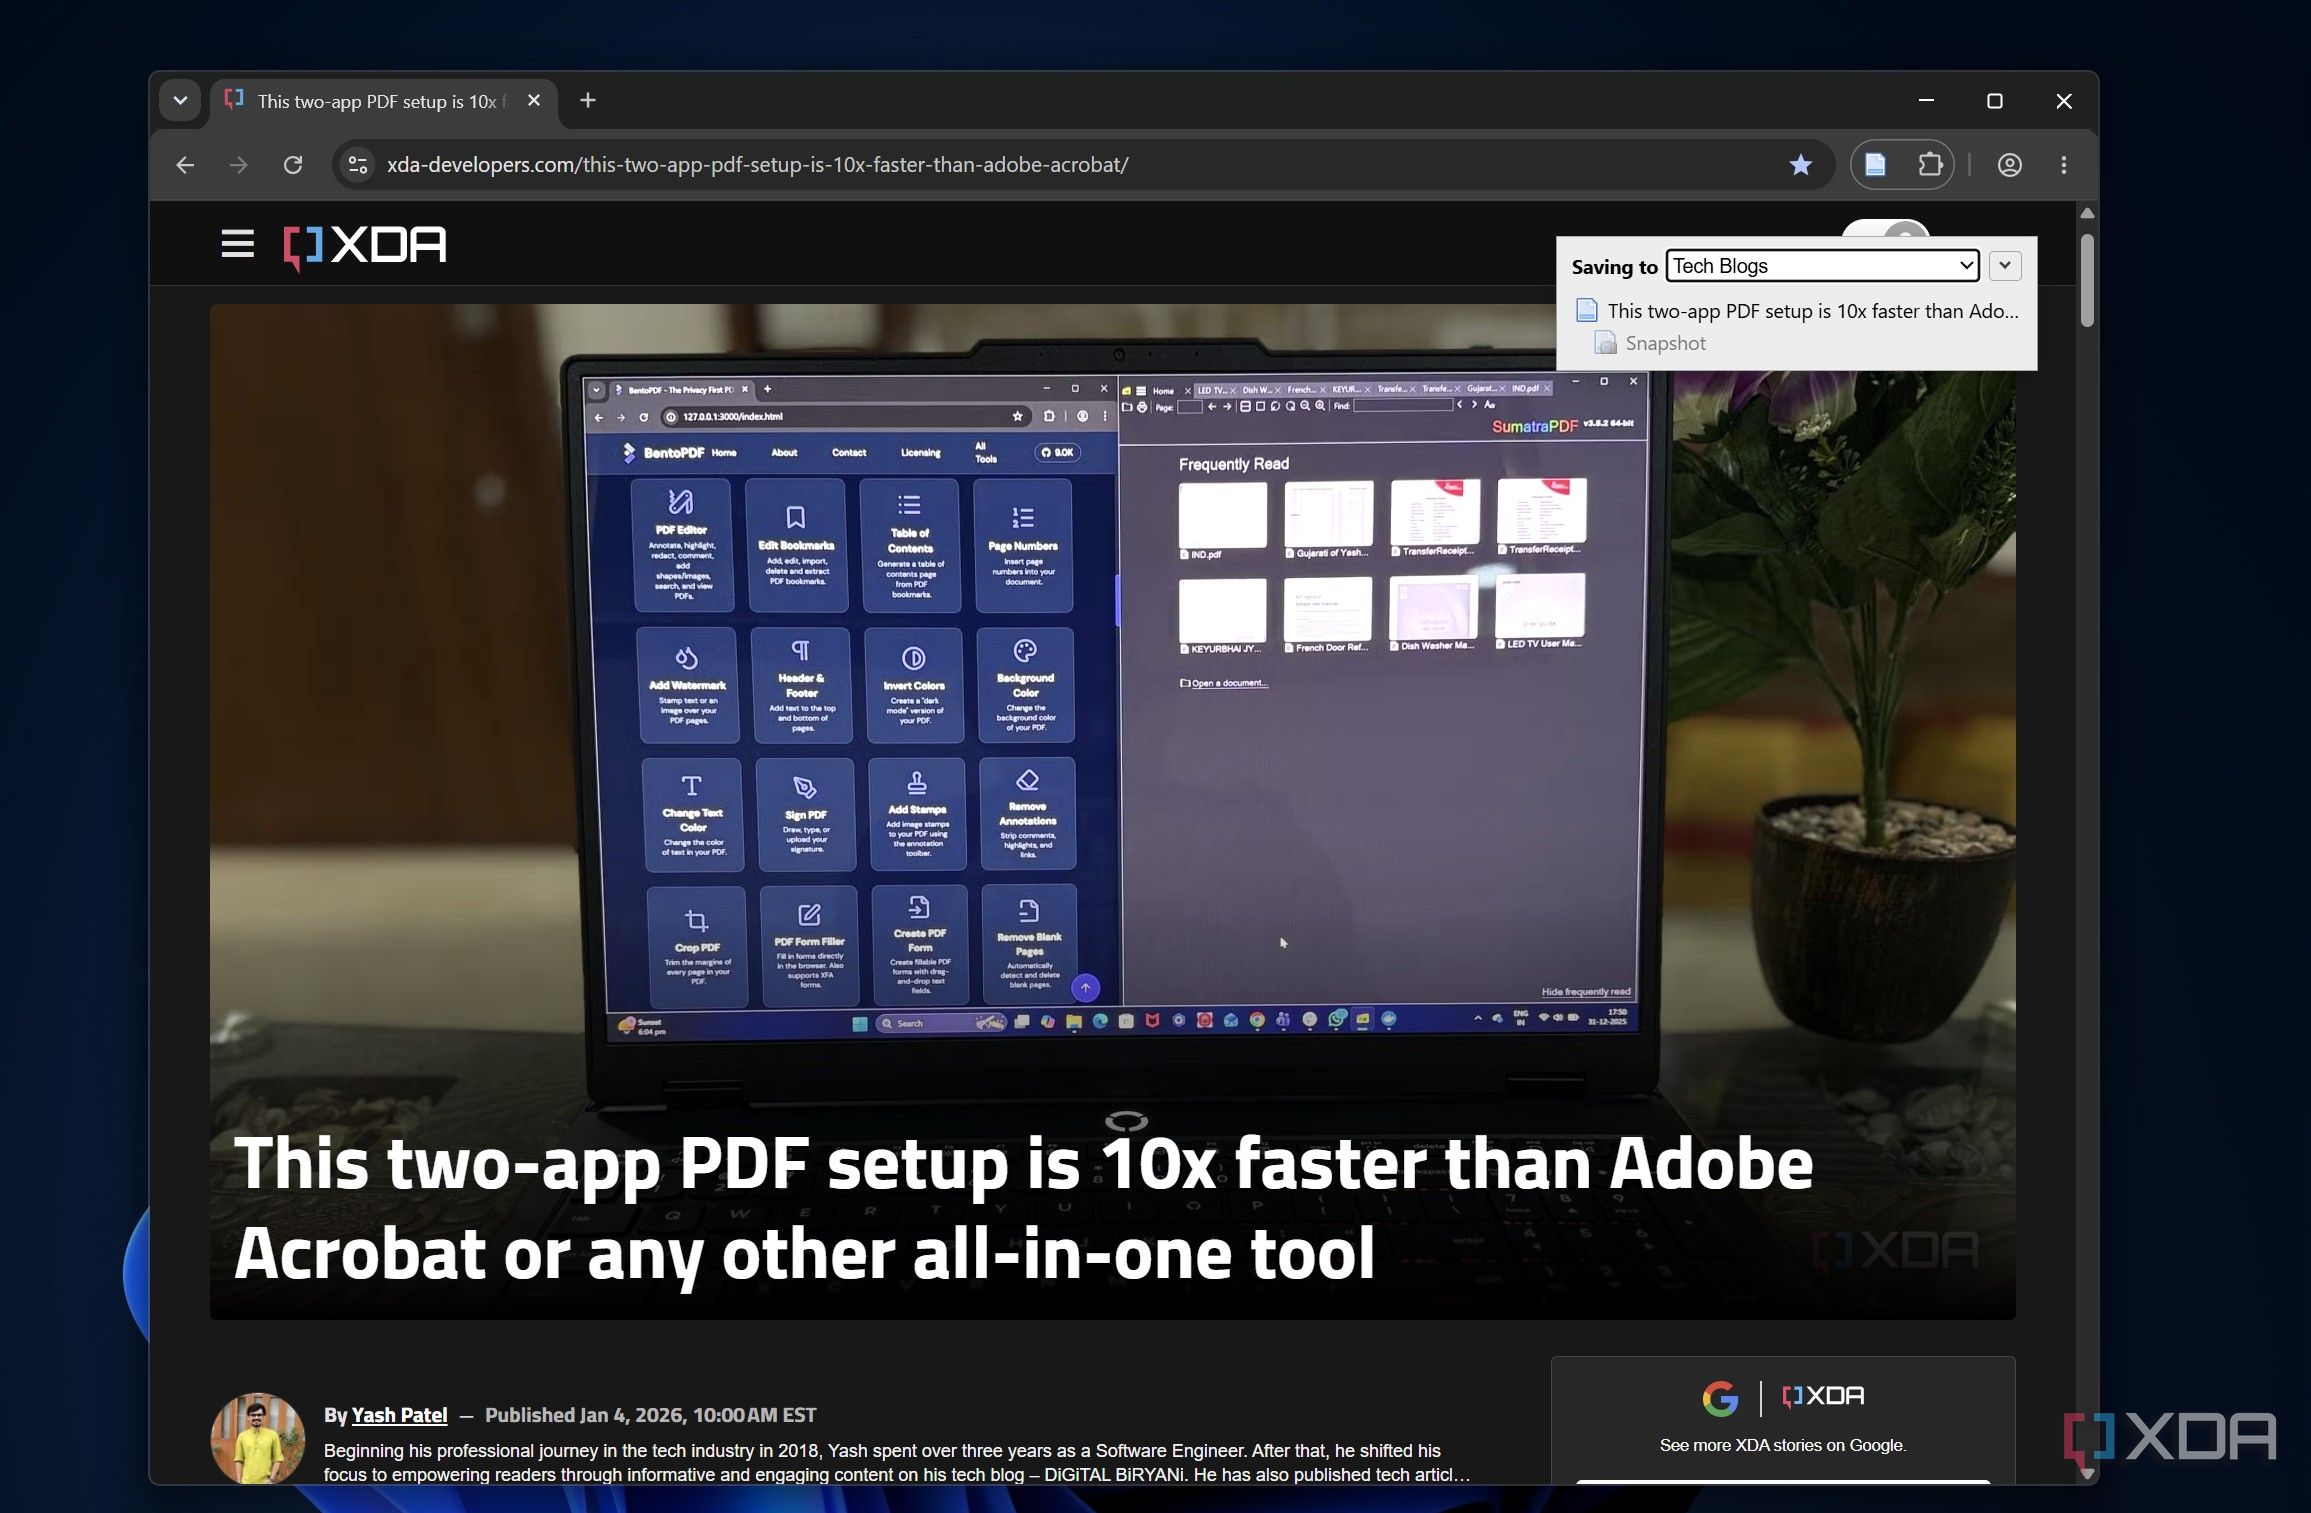This screenshot has height=1513, width=2311.
Task: Go forward to the next page
Action: point(238,165)
